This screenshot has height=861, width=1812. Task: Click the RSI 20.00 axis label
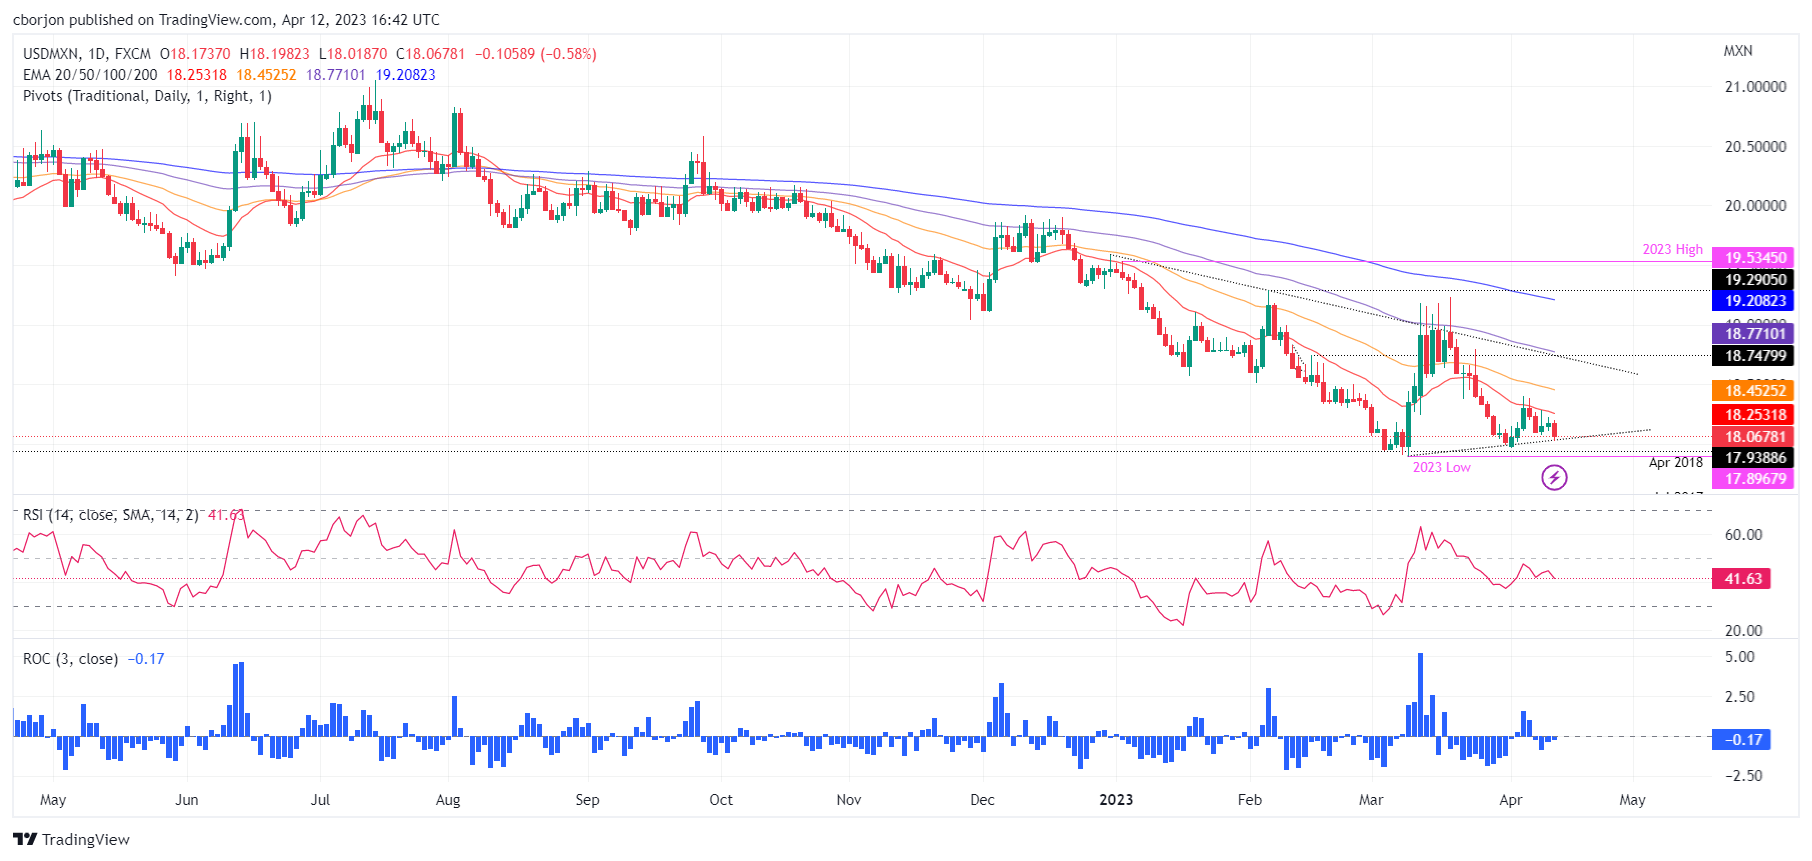(1743, 631)
